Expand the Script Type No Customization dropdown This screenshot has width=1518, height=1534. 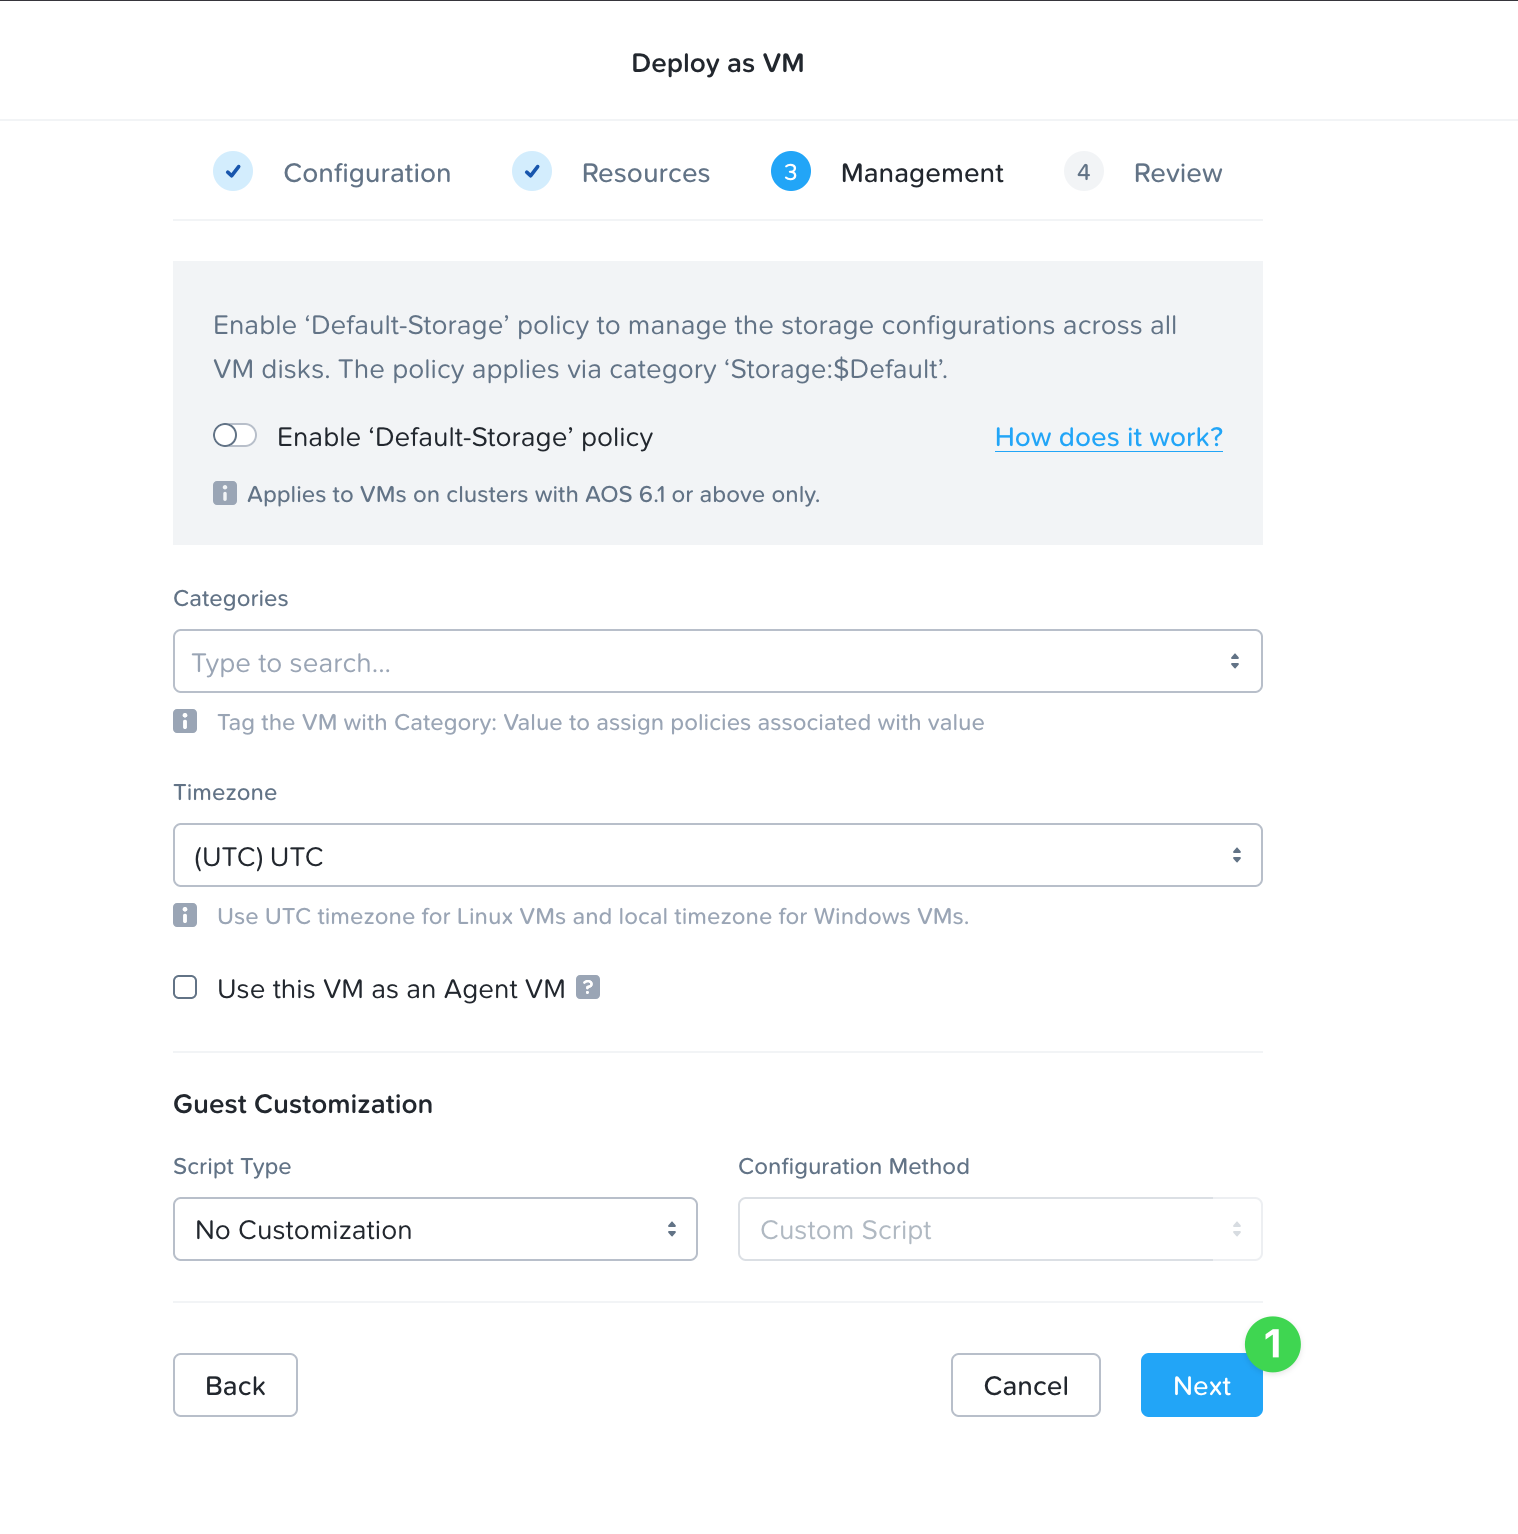coord(435,1229)
